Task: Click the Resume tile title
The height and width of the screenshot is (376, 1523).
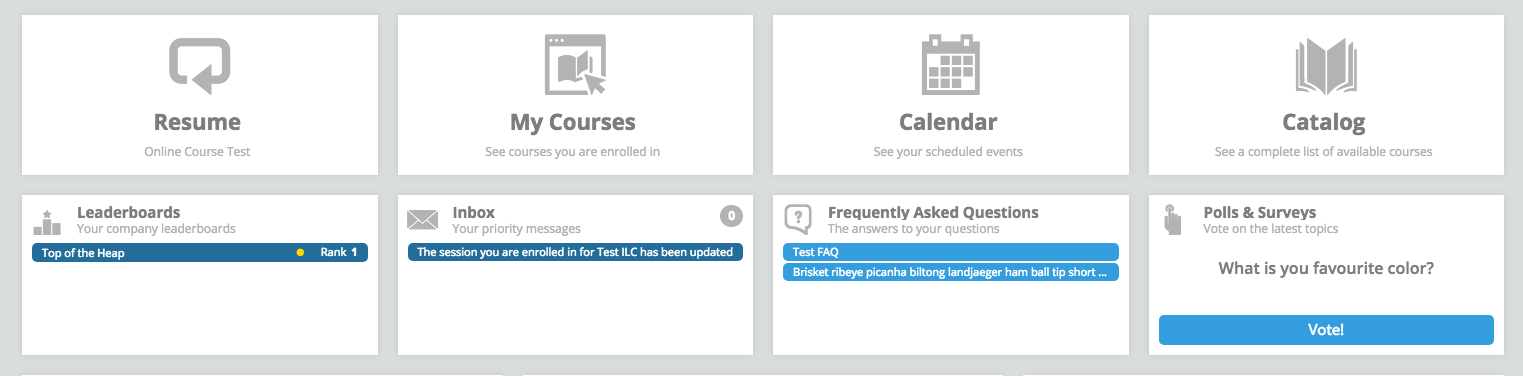Action: (x=197, y=123)
